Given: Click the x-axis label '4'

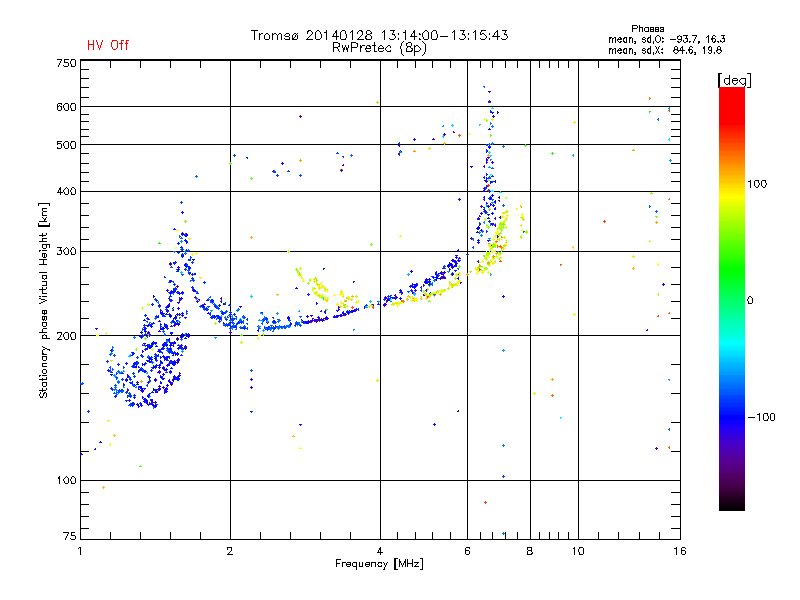Looking at the screenshot, I should [x=380, y=551].
